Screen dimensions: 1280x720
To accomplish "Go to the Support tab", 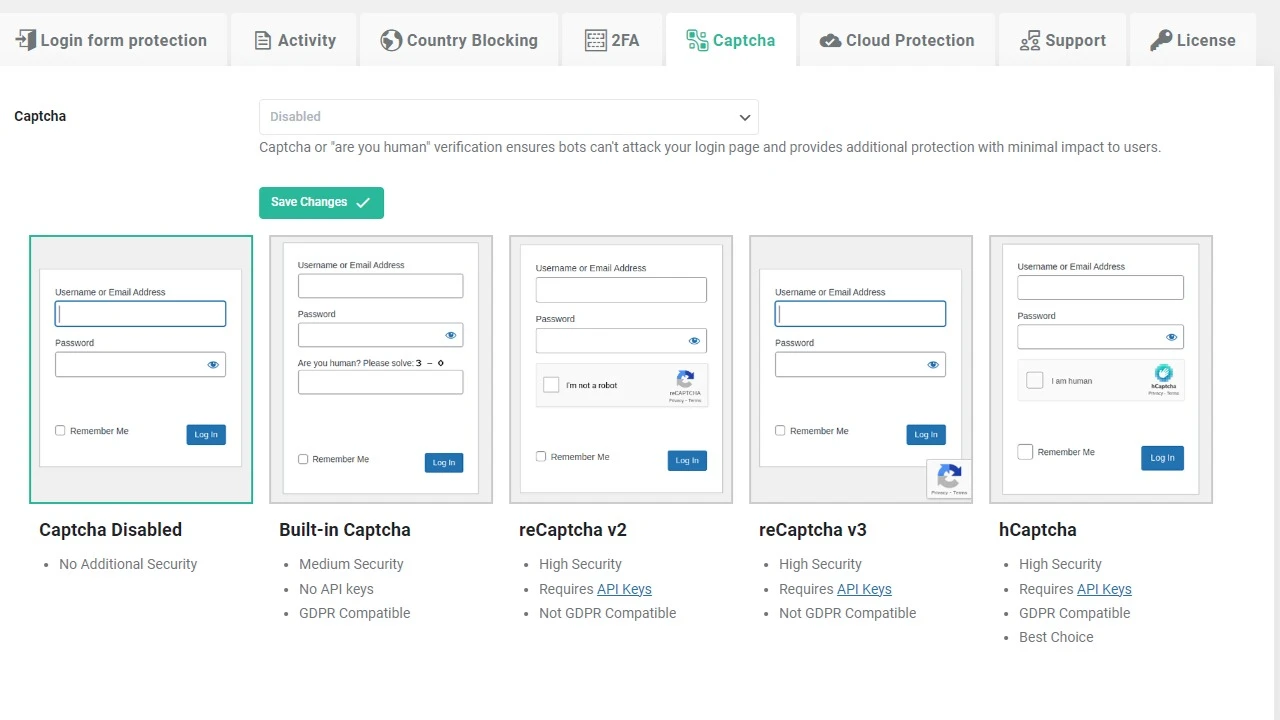I will pyautogui.click(x=1062, y=40).
